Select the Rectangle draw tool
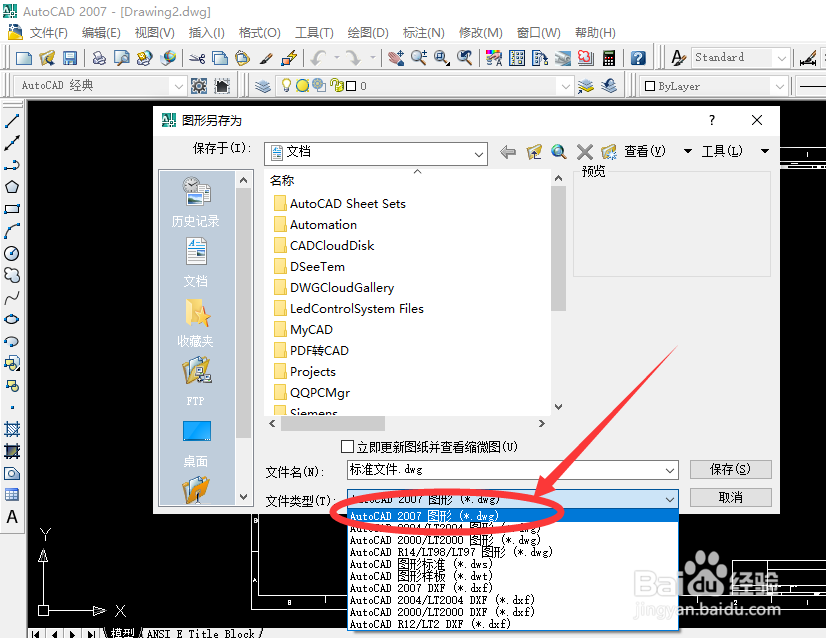The height and width of the screenshot is (638, 826). [12, 209]
